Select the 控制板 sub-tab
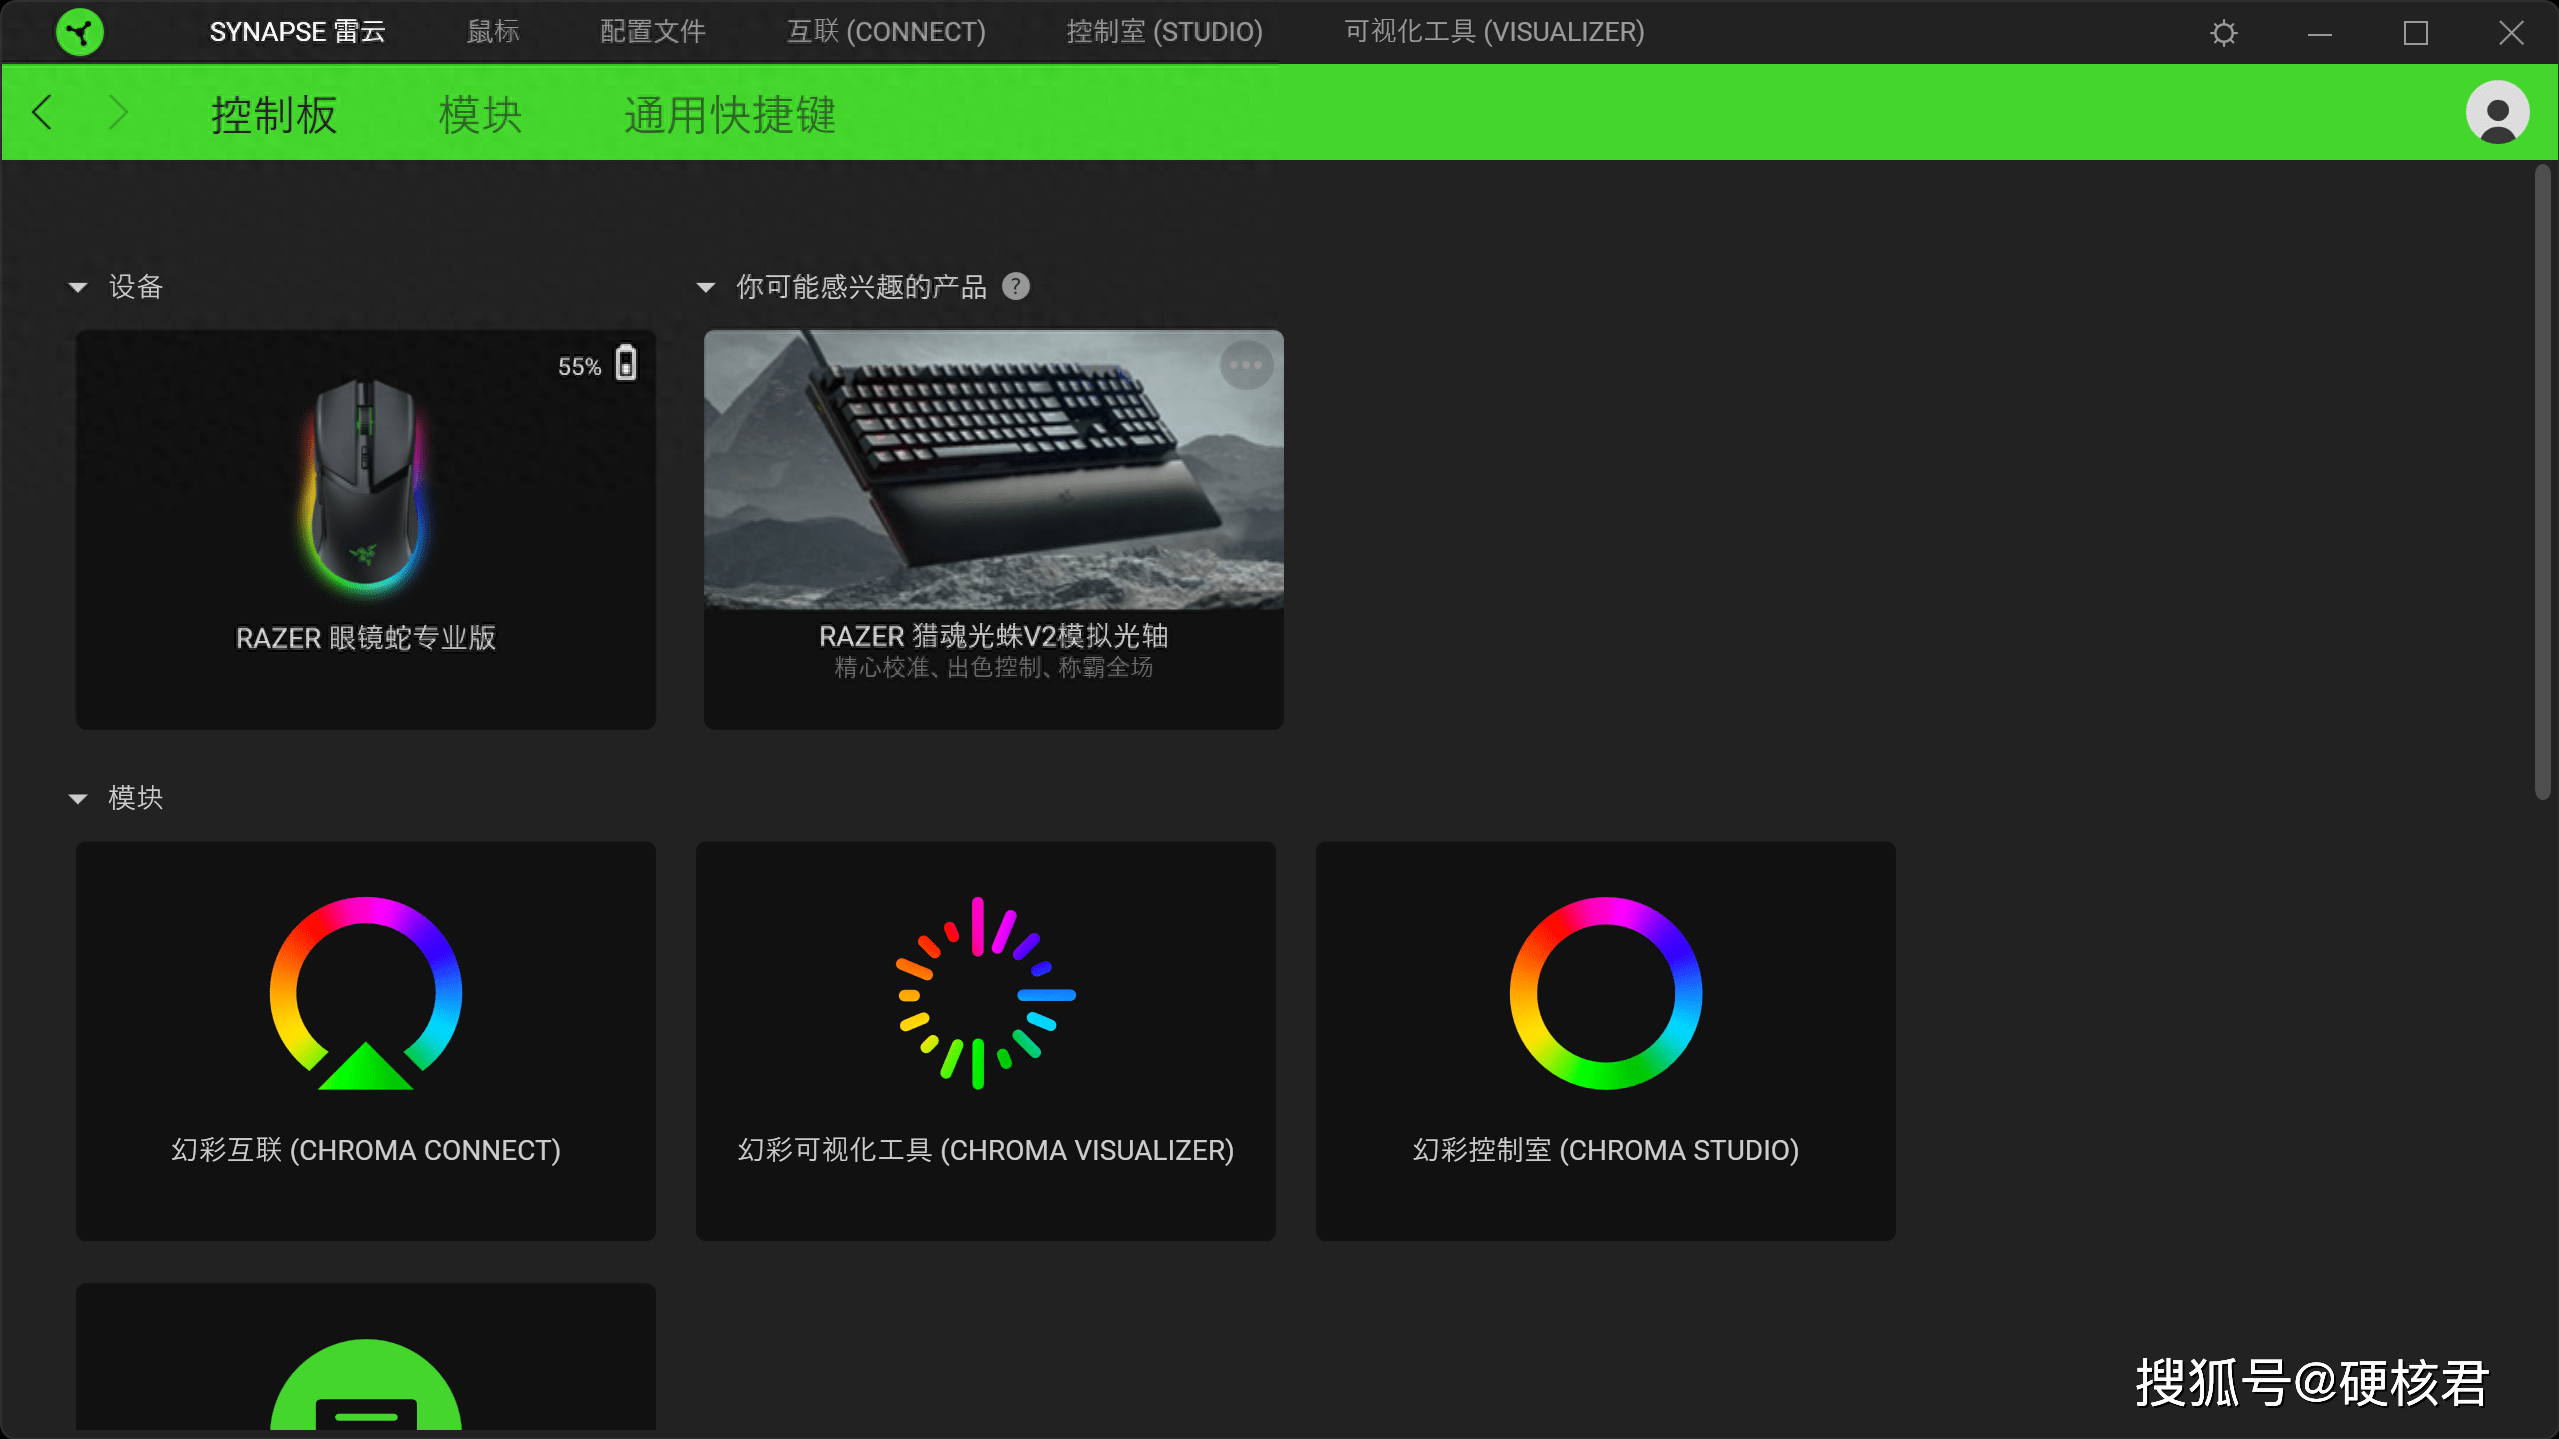 coord(273,114)
